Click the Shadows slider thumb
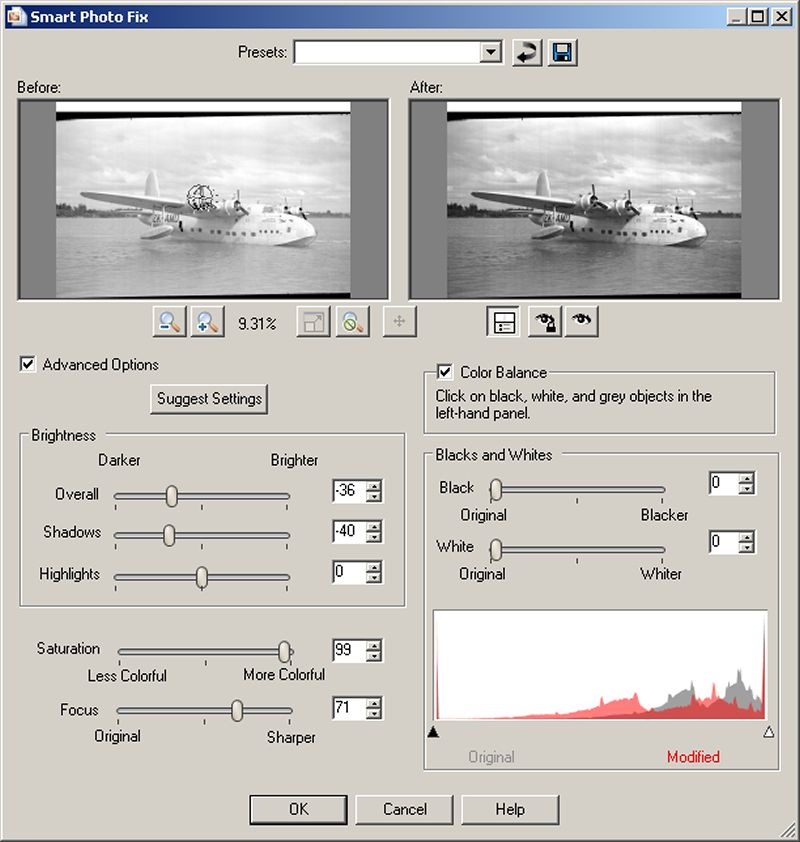The image size is (800, 842). pos(169,535)
